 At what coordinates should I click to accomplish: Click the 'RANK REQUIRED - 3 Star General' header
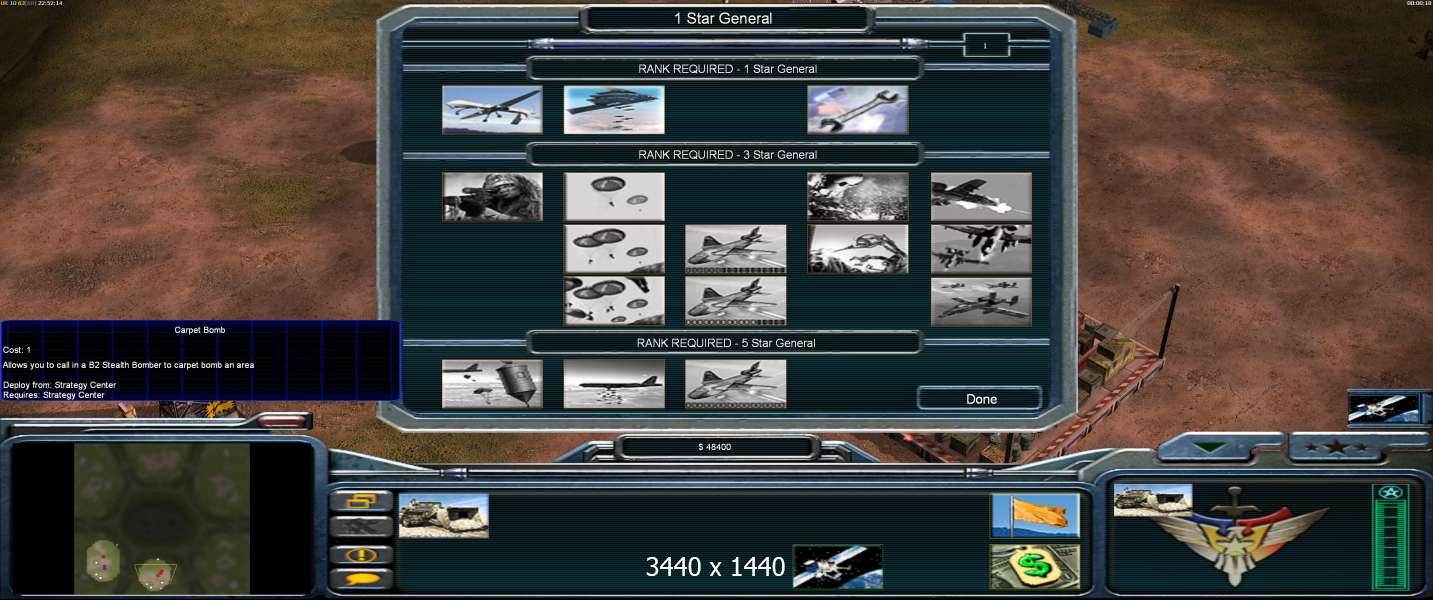tap(727, 155)
